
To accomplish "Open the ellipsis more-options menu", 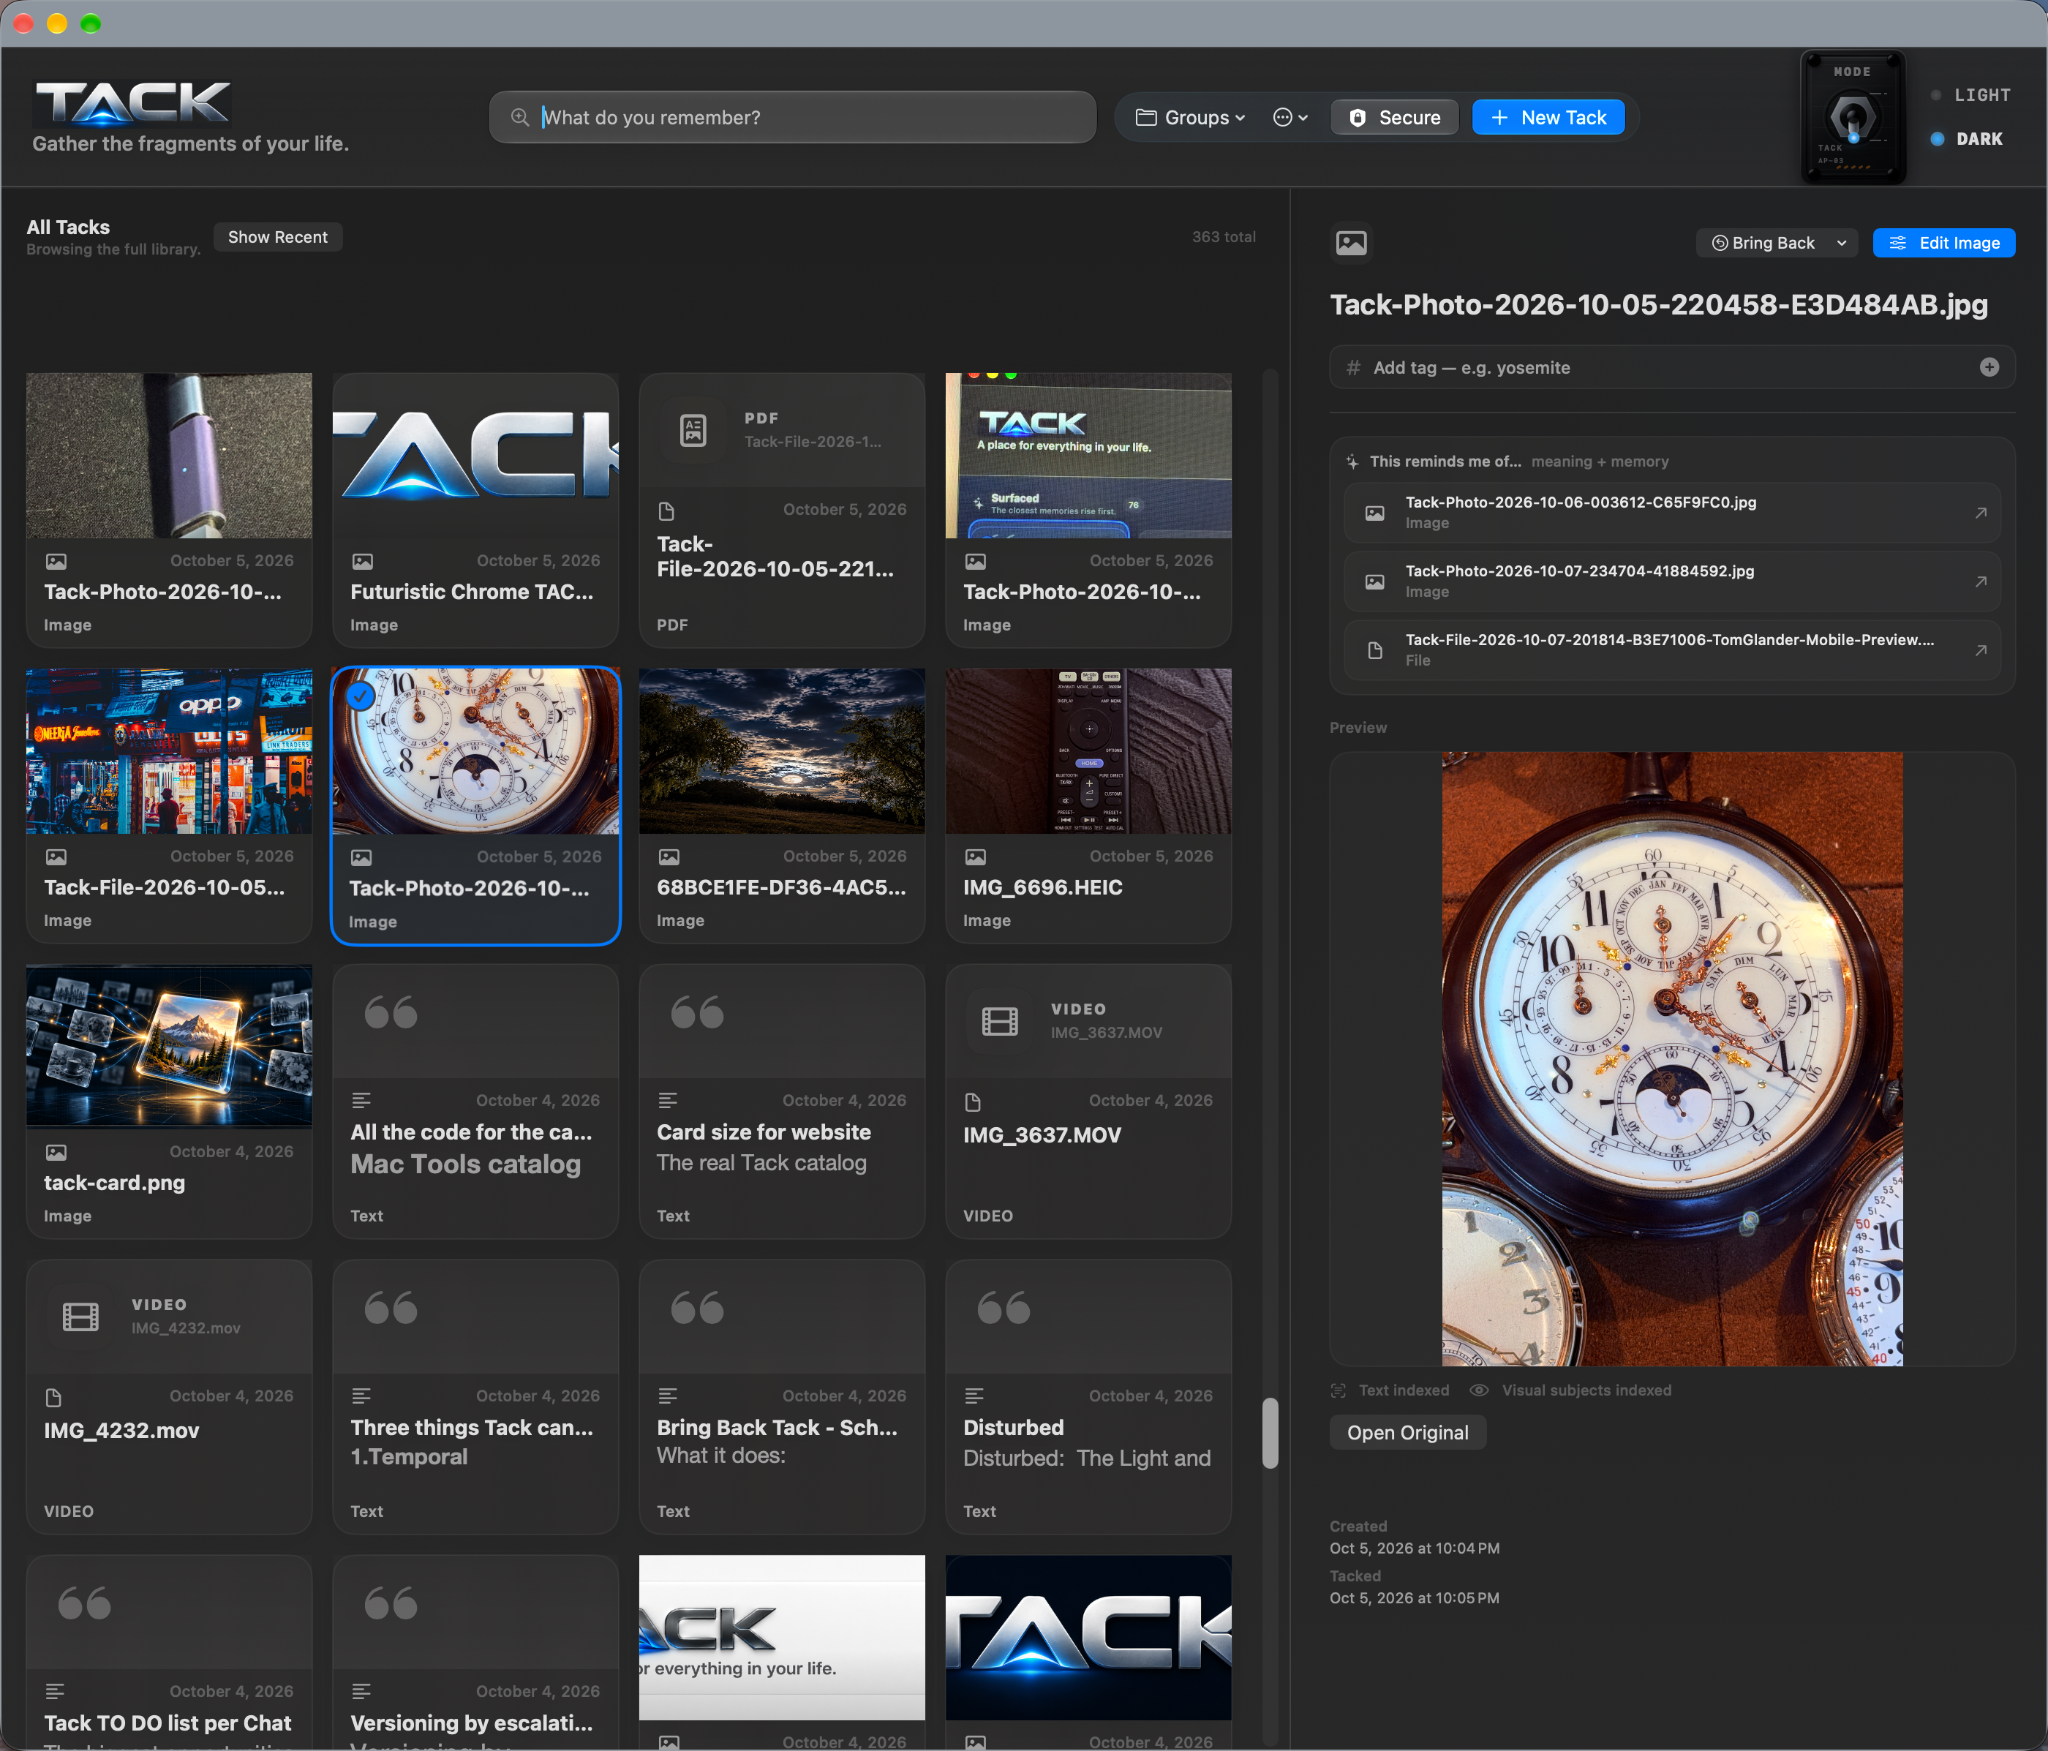I will pyautogui.click(x=1290, y=118).
